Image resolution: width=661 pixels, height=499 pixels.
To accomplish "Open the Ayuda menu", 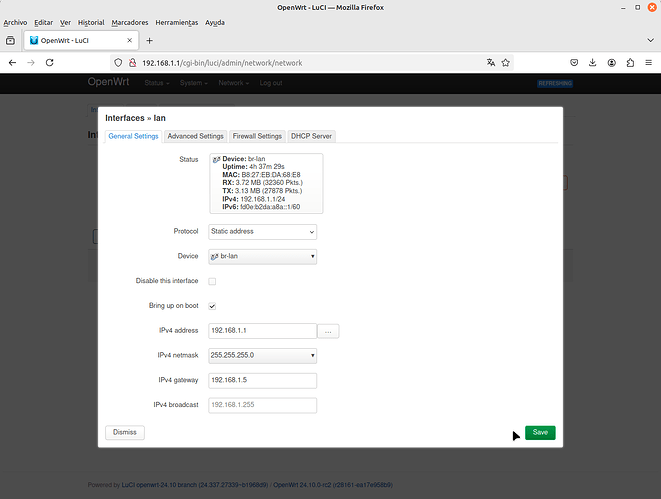I will [x=215, y=22].
